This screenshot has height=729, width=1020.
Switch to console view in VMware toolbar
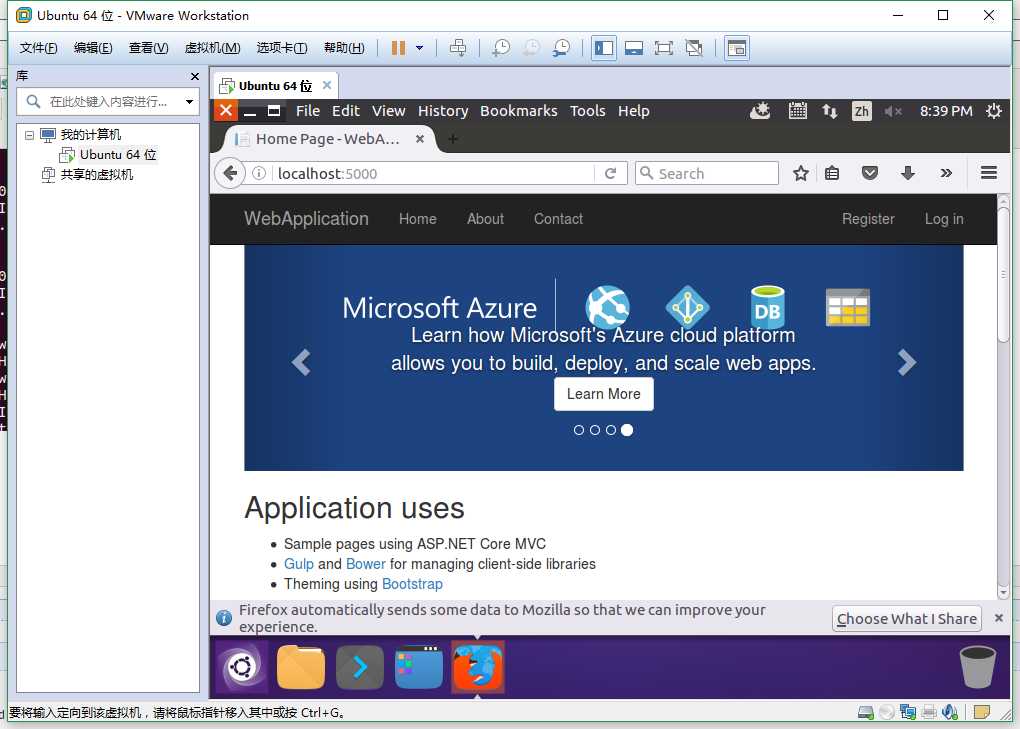click(x=634, y=47)
